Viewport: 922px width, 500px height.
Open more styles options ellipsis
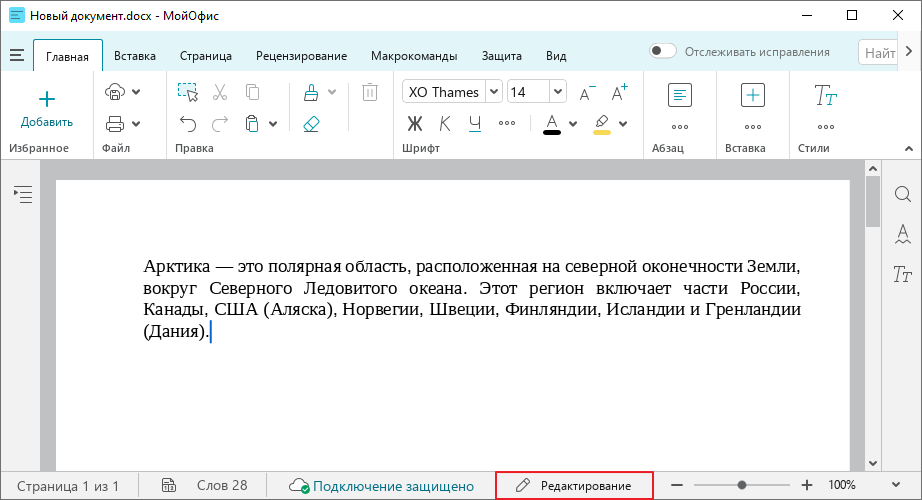[x=826, y=127]
